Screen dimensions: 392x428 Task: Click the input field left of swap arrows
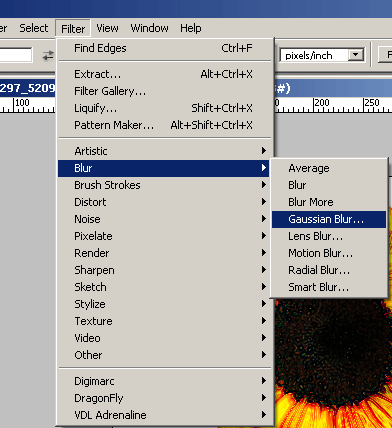point(16,55)
